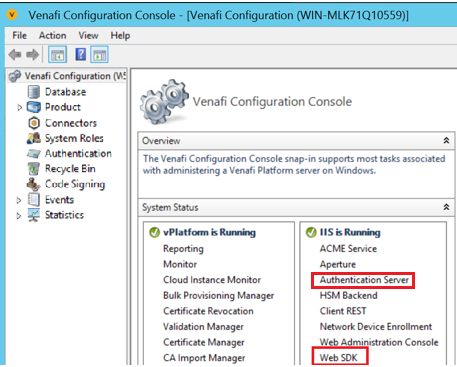This screenshot has height=367, width=457.
Task: Click the Web SDK entry
Action: [339, 358]
